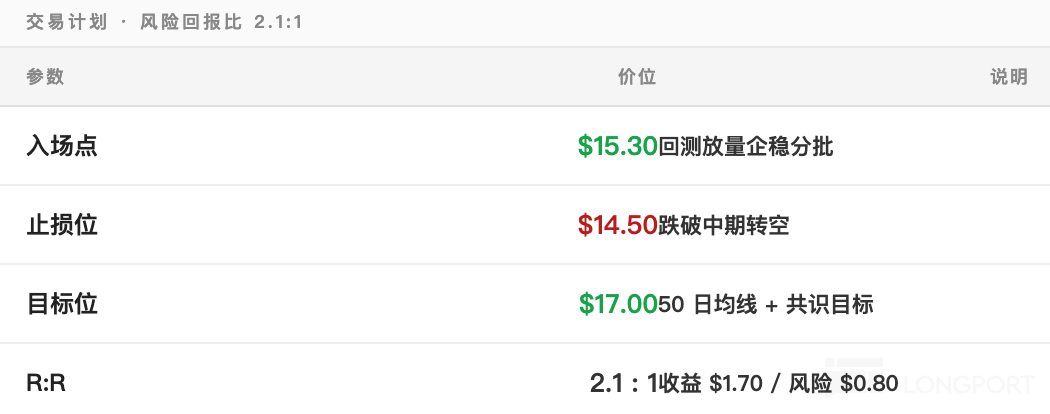
Task: Select the 止损位 row label
Action: coord(62,224)
